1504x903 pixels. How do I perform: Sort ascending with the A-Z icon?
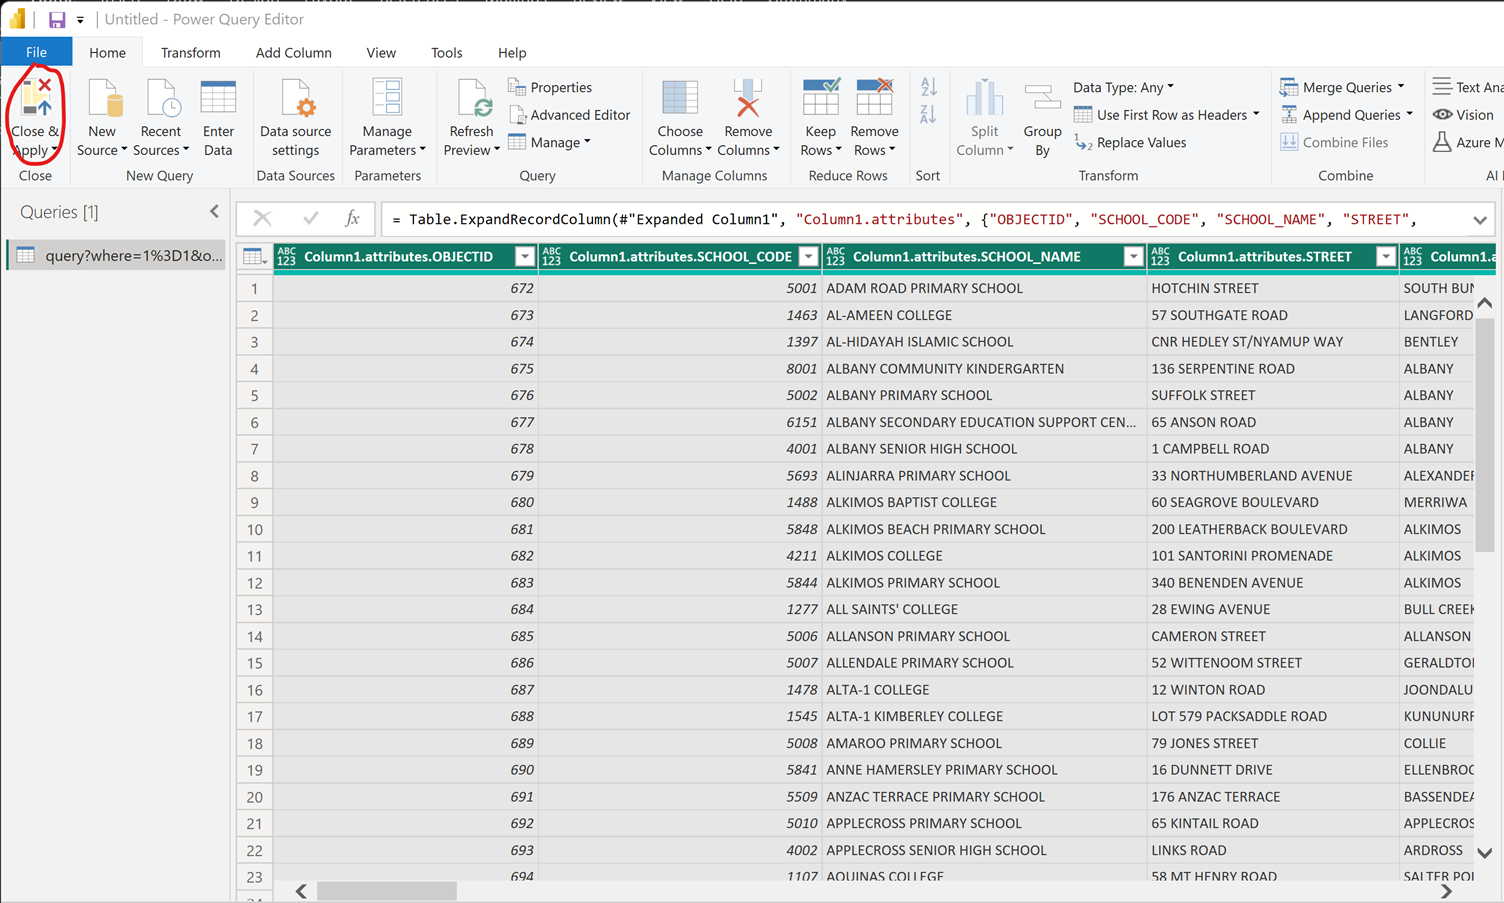pos(928,88)
